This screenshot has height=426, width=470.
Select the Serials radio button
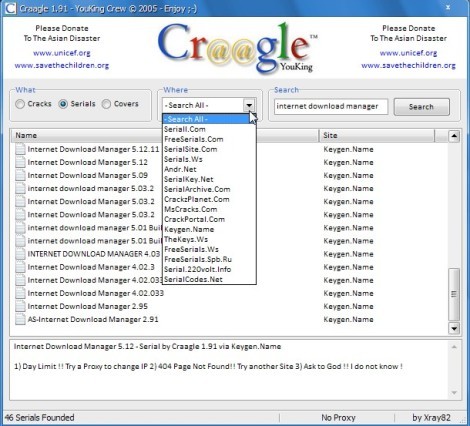coord(63,104)
